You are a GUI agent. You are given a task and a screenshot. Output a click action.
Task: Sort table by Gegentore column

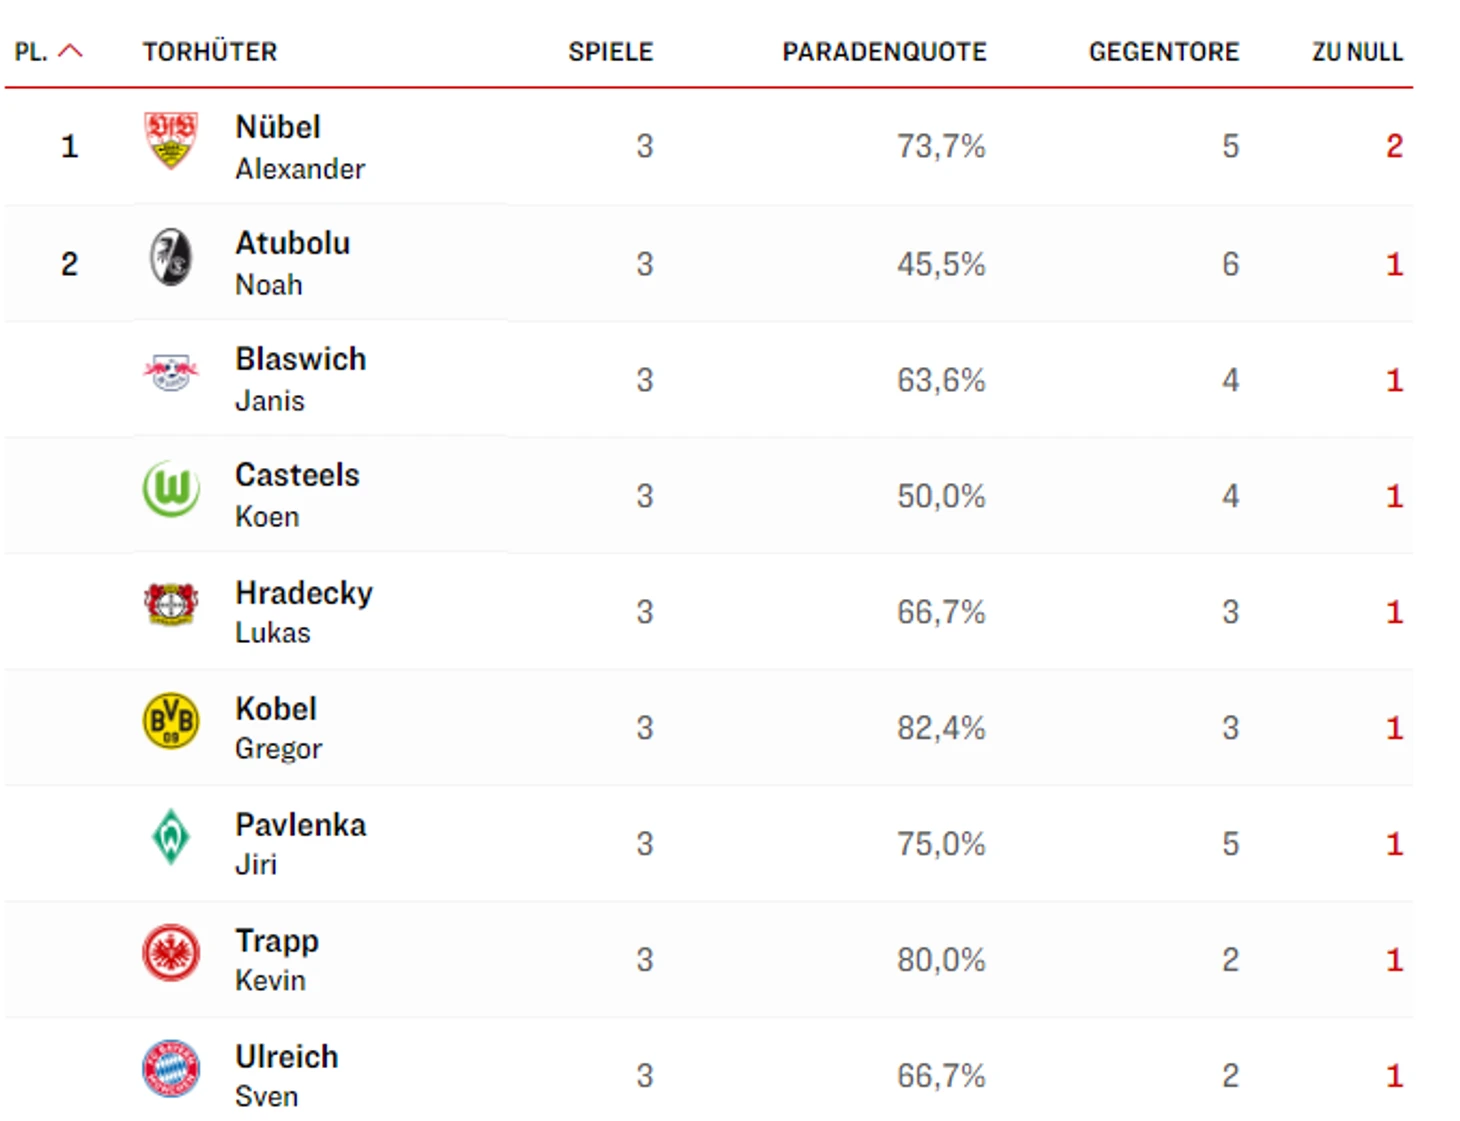pos(1163,52)
